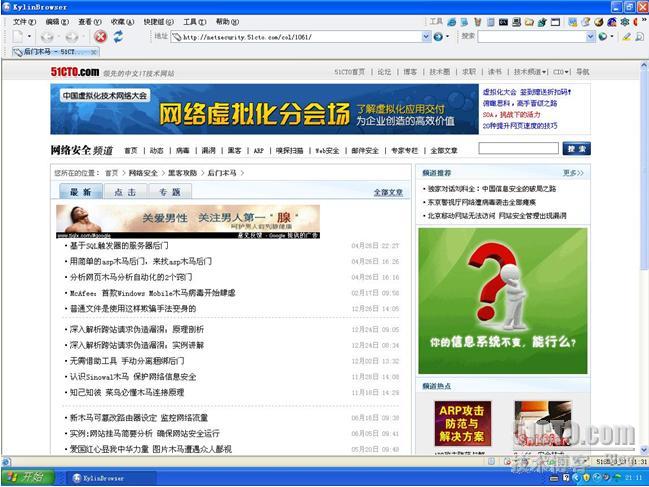
Task: Open the 文件(F) menu
Action: (x=24, y=22)
